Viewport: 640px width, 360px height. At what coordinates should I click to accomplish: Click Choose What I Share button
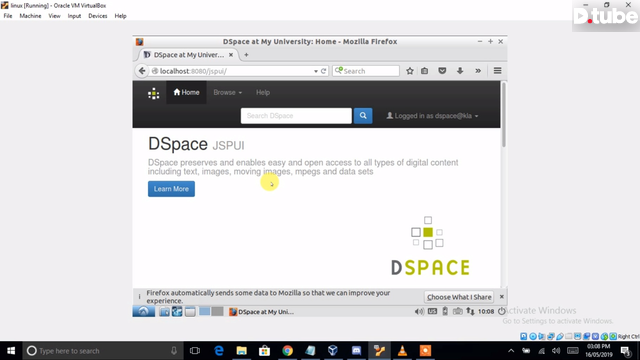click(459, 297)
